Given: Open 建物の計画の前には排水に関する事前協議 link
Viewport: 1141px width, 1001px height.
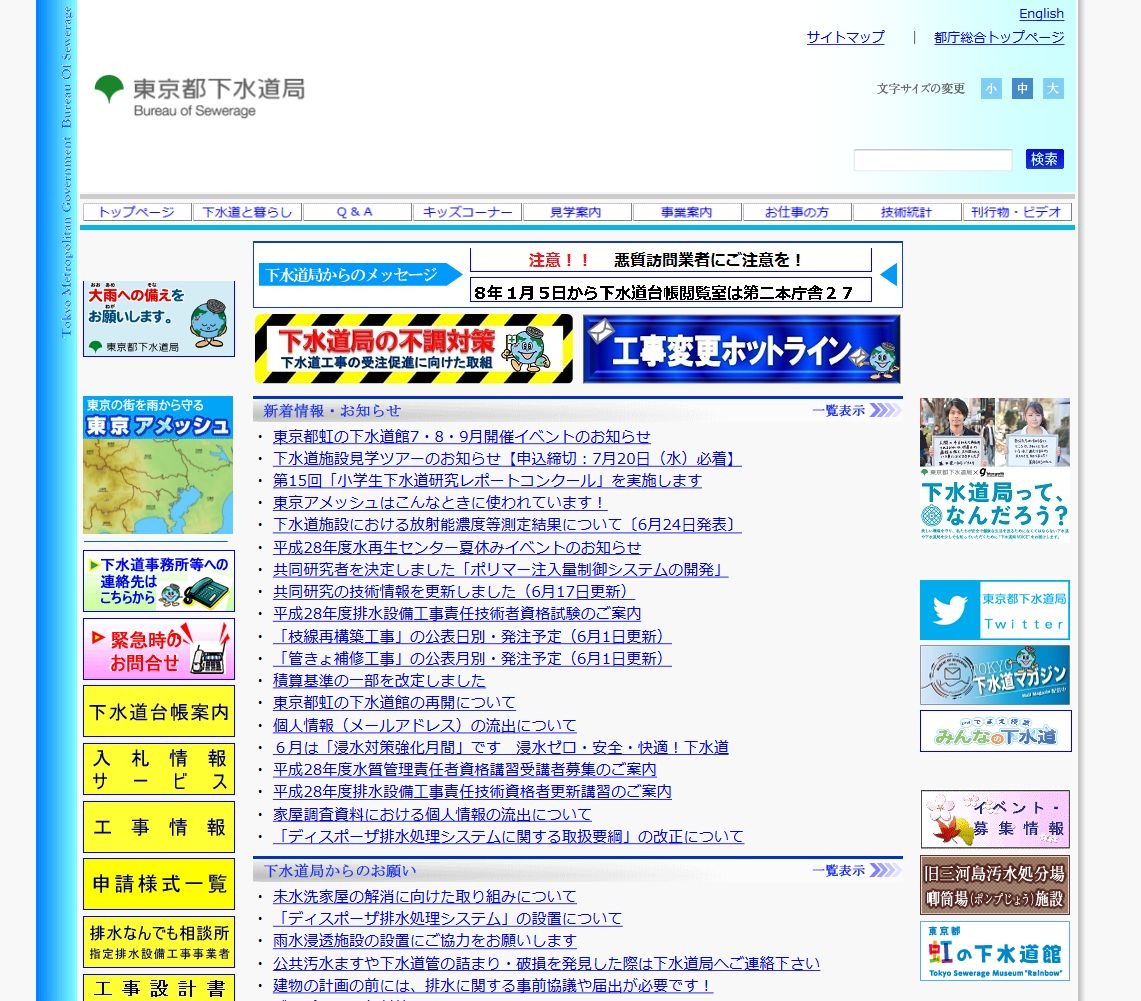Looking at the screenshot, I should (x=493, y=985).
